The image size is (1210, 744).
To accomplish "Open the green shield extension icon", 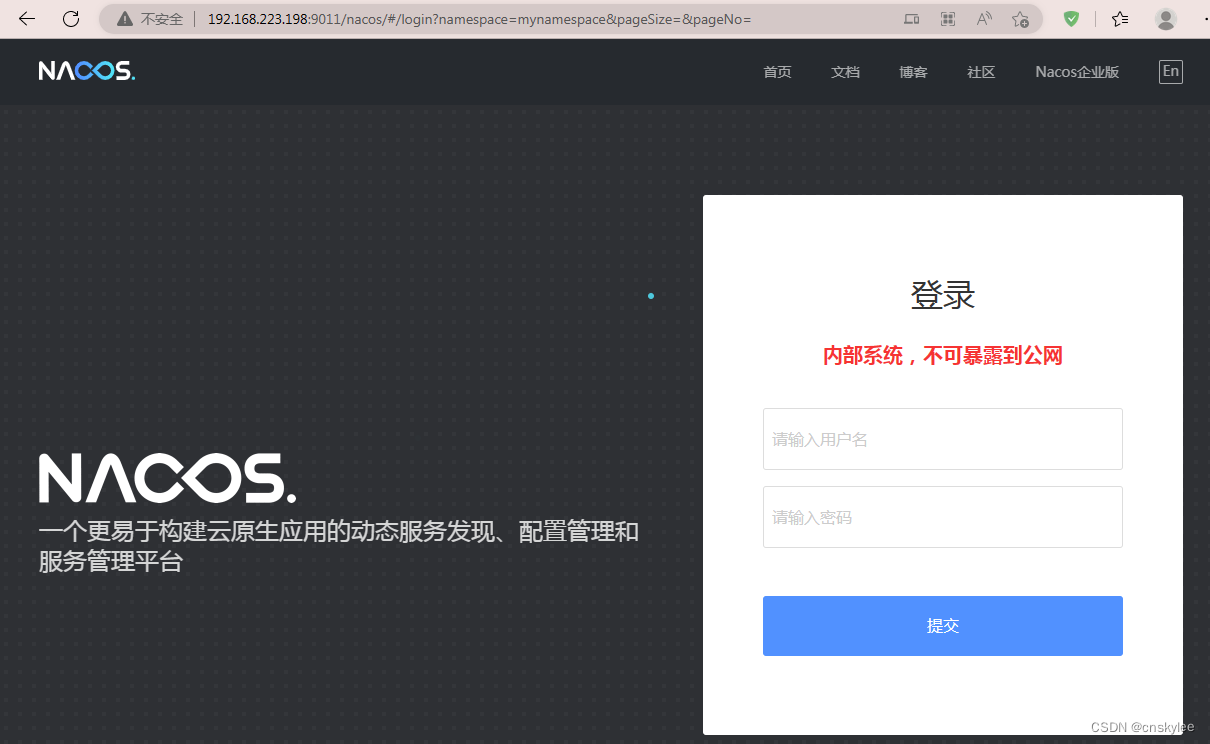I will point(1071,19).
